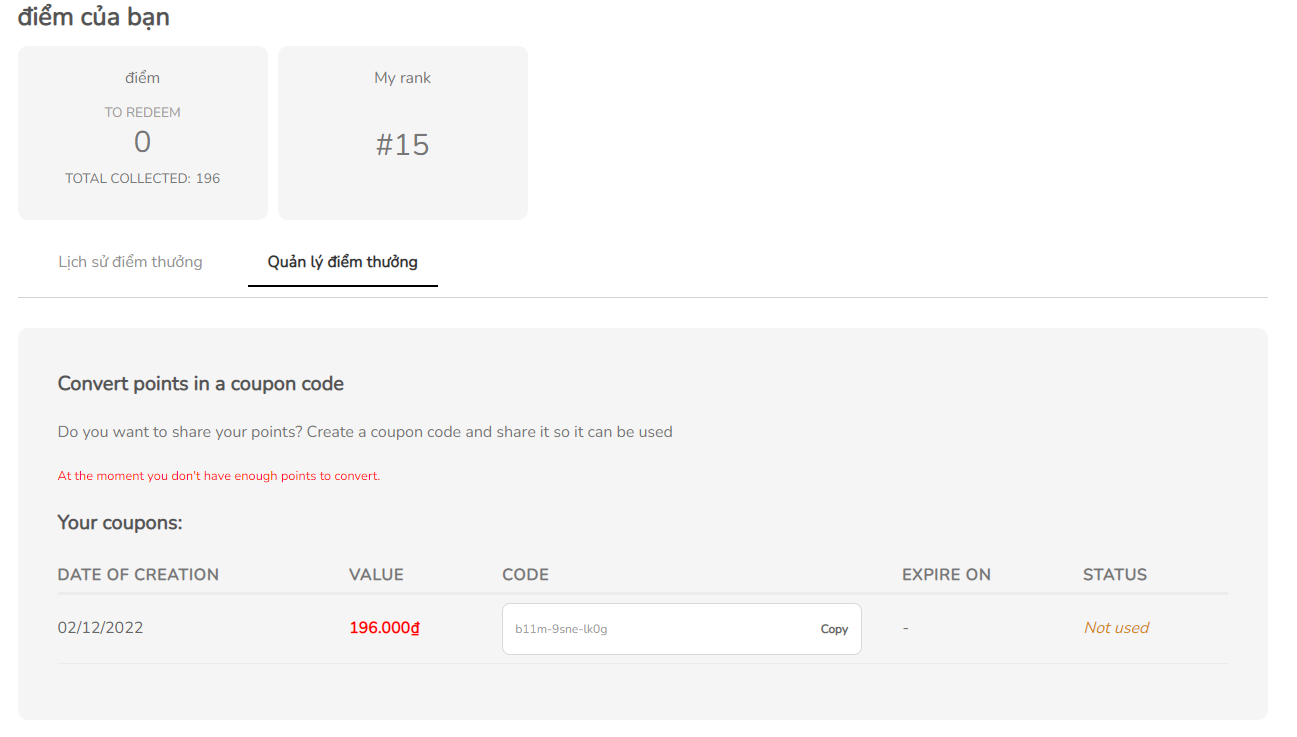The image size is (1297, 737).
Task: Copy the coupon code b11m-9sne-lk0g
Action: (x=834, y=629)
